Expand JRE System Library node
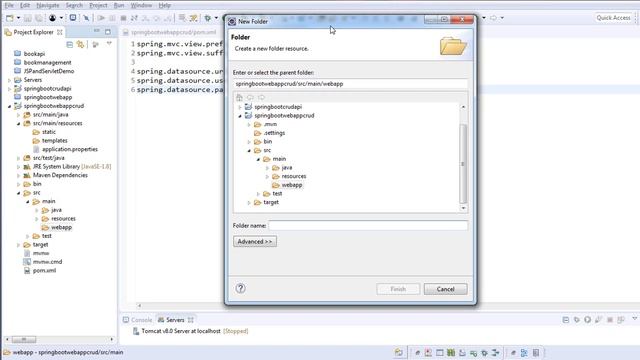640x360 pixels. (x=18, y=167)
